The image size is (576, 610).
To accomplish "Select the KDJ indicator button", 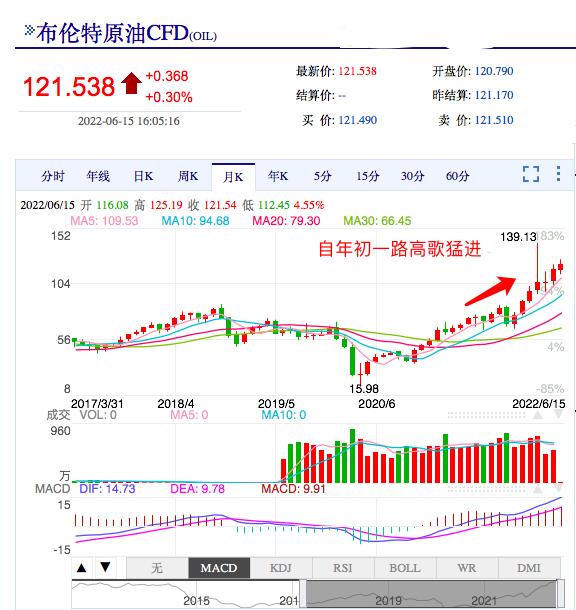I will point(281,568).
